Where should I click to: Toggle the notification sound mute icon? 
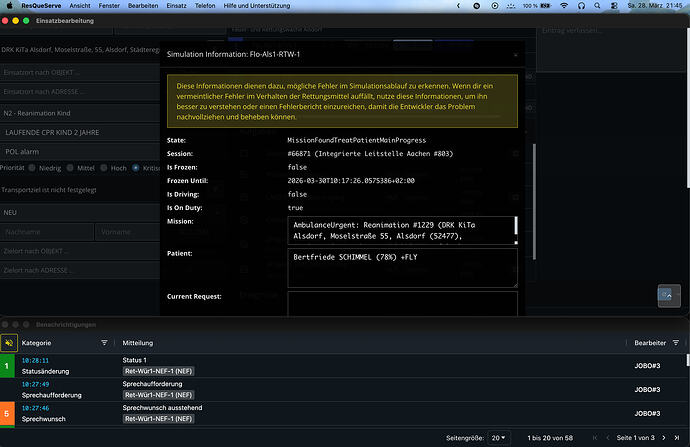click(x=9, y=343)
